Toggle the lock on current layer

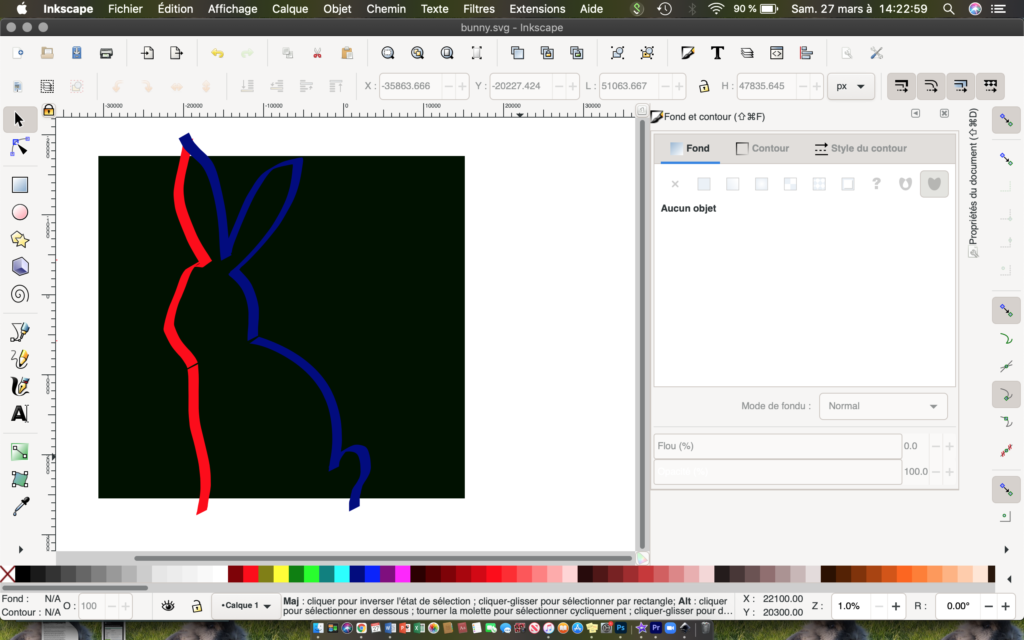197,606
